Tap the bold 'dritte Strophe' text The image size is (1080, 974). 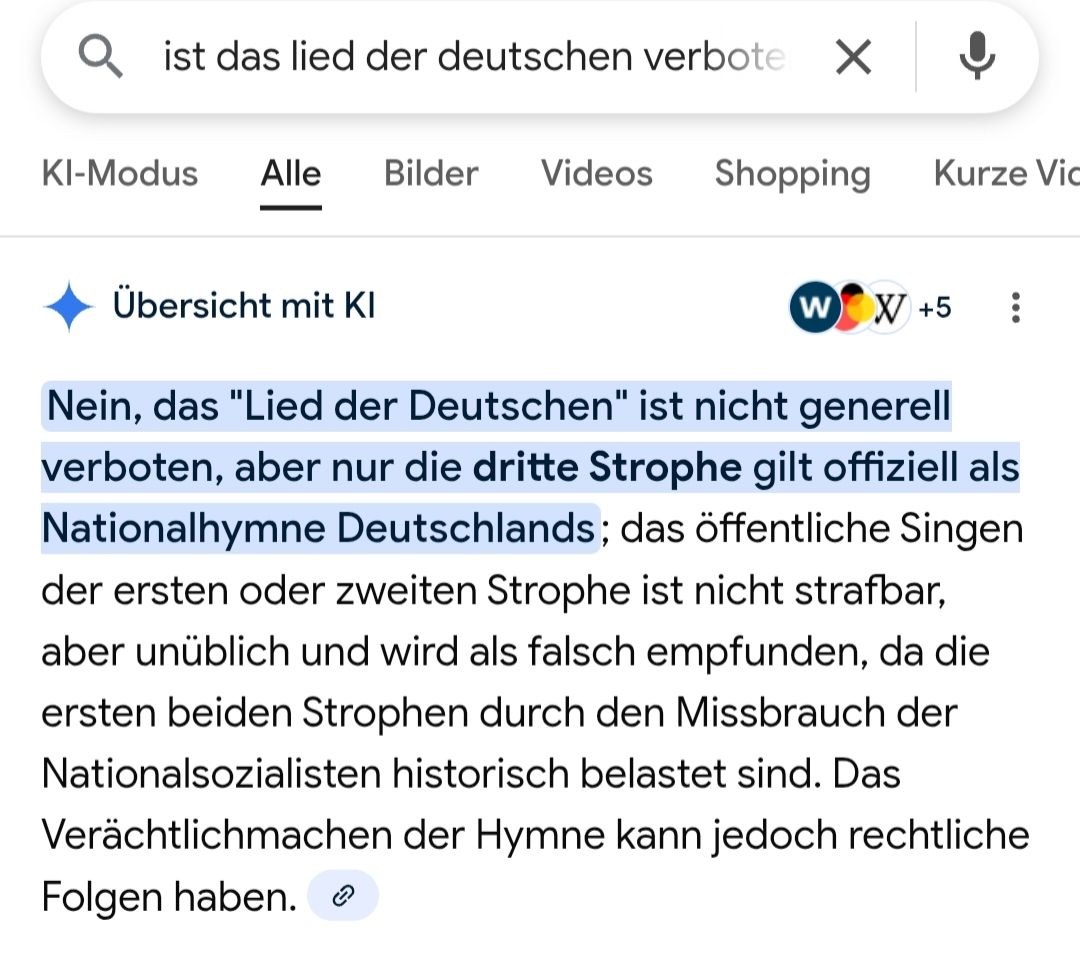608,468
